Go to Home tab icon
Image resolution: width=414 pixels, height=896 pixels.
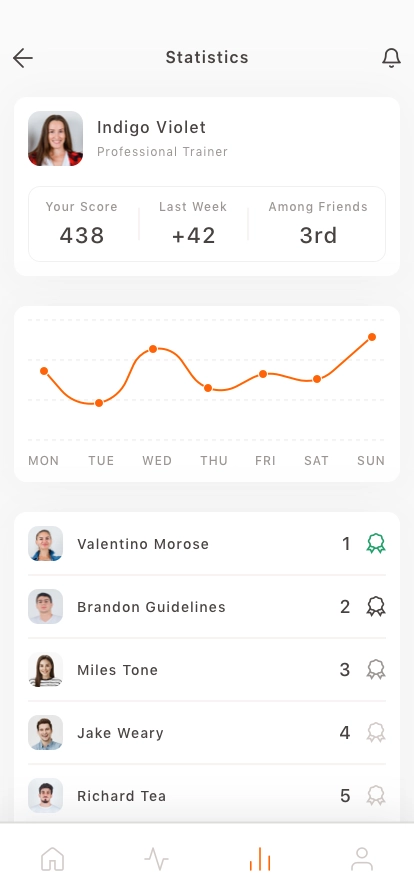(x=53, y=859)
